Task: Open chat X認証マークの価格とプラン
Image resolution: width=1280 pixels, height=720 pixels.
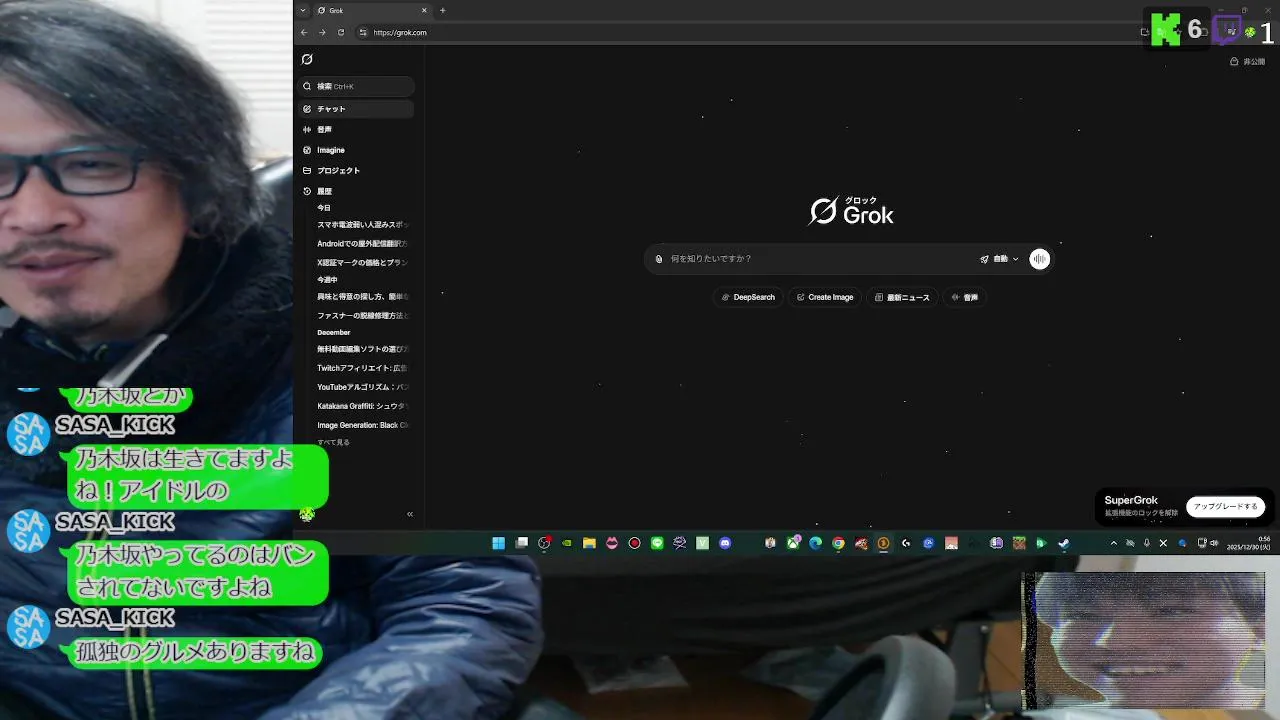Action: pos(362,262)
